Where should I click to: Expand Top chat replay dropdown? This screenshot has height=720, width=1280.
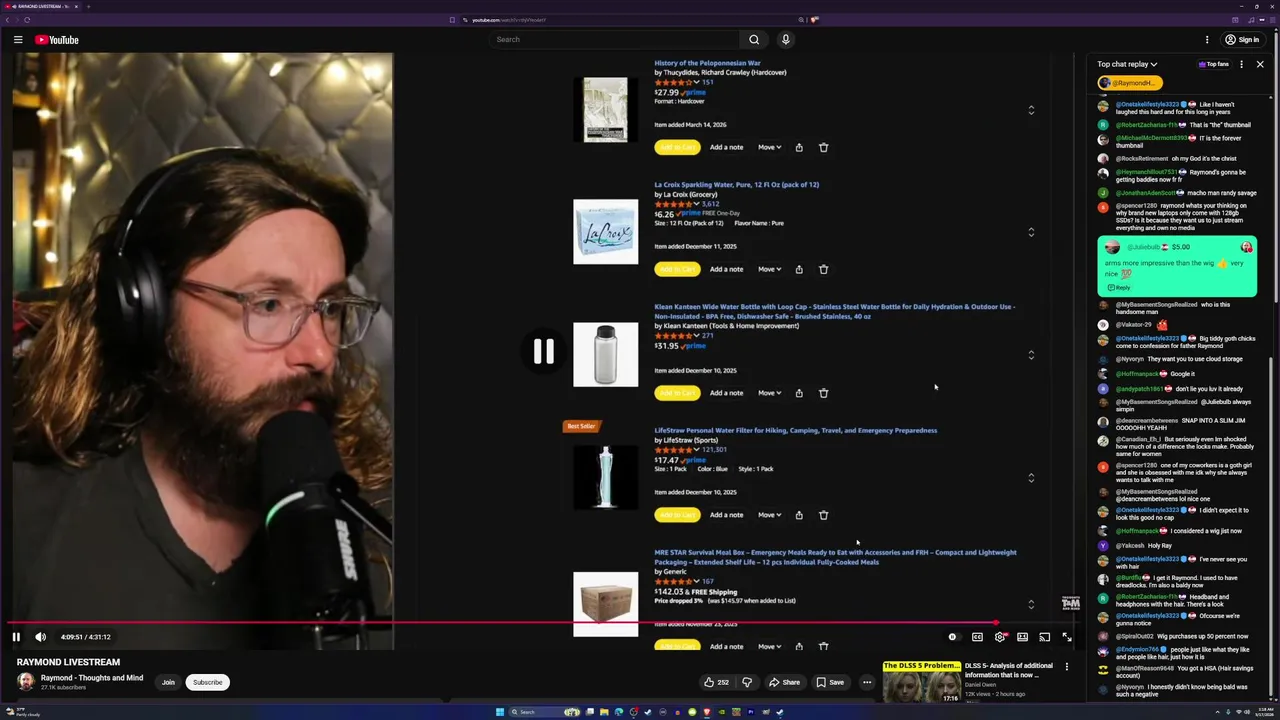pos(1127,64)
